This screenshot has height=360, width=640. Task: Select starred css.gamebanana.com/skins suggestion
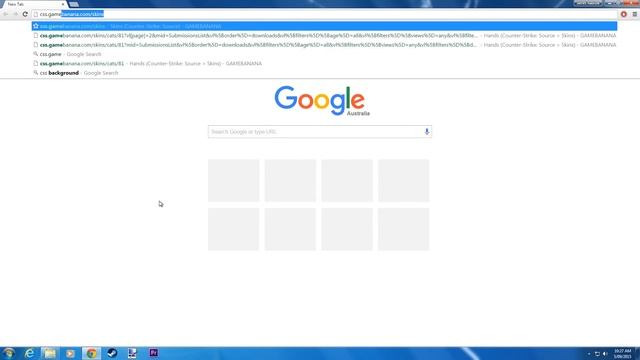[324, 26]
